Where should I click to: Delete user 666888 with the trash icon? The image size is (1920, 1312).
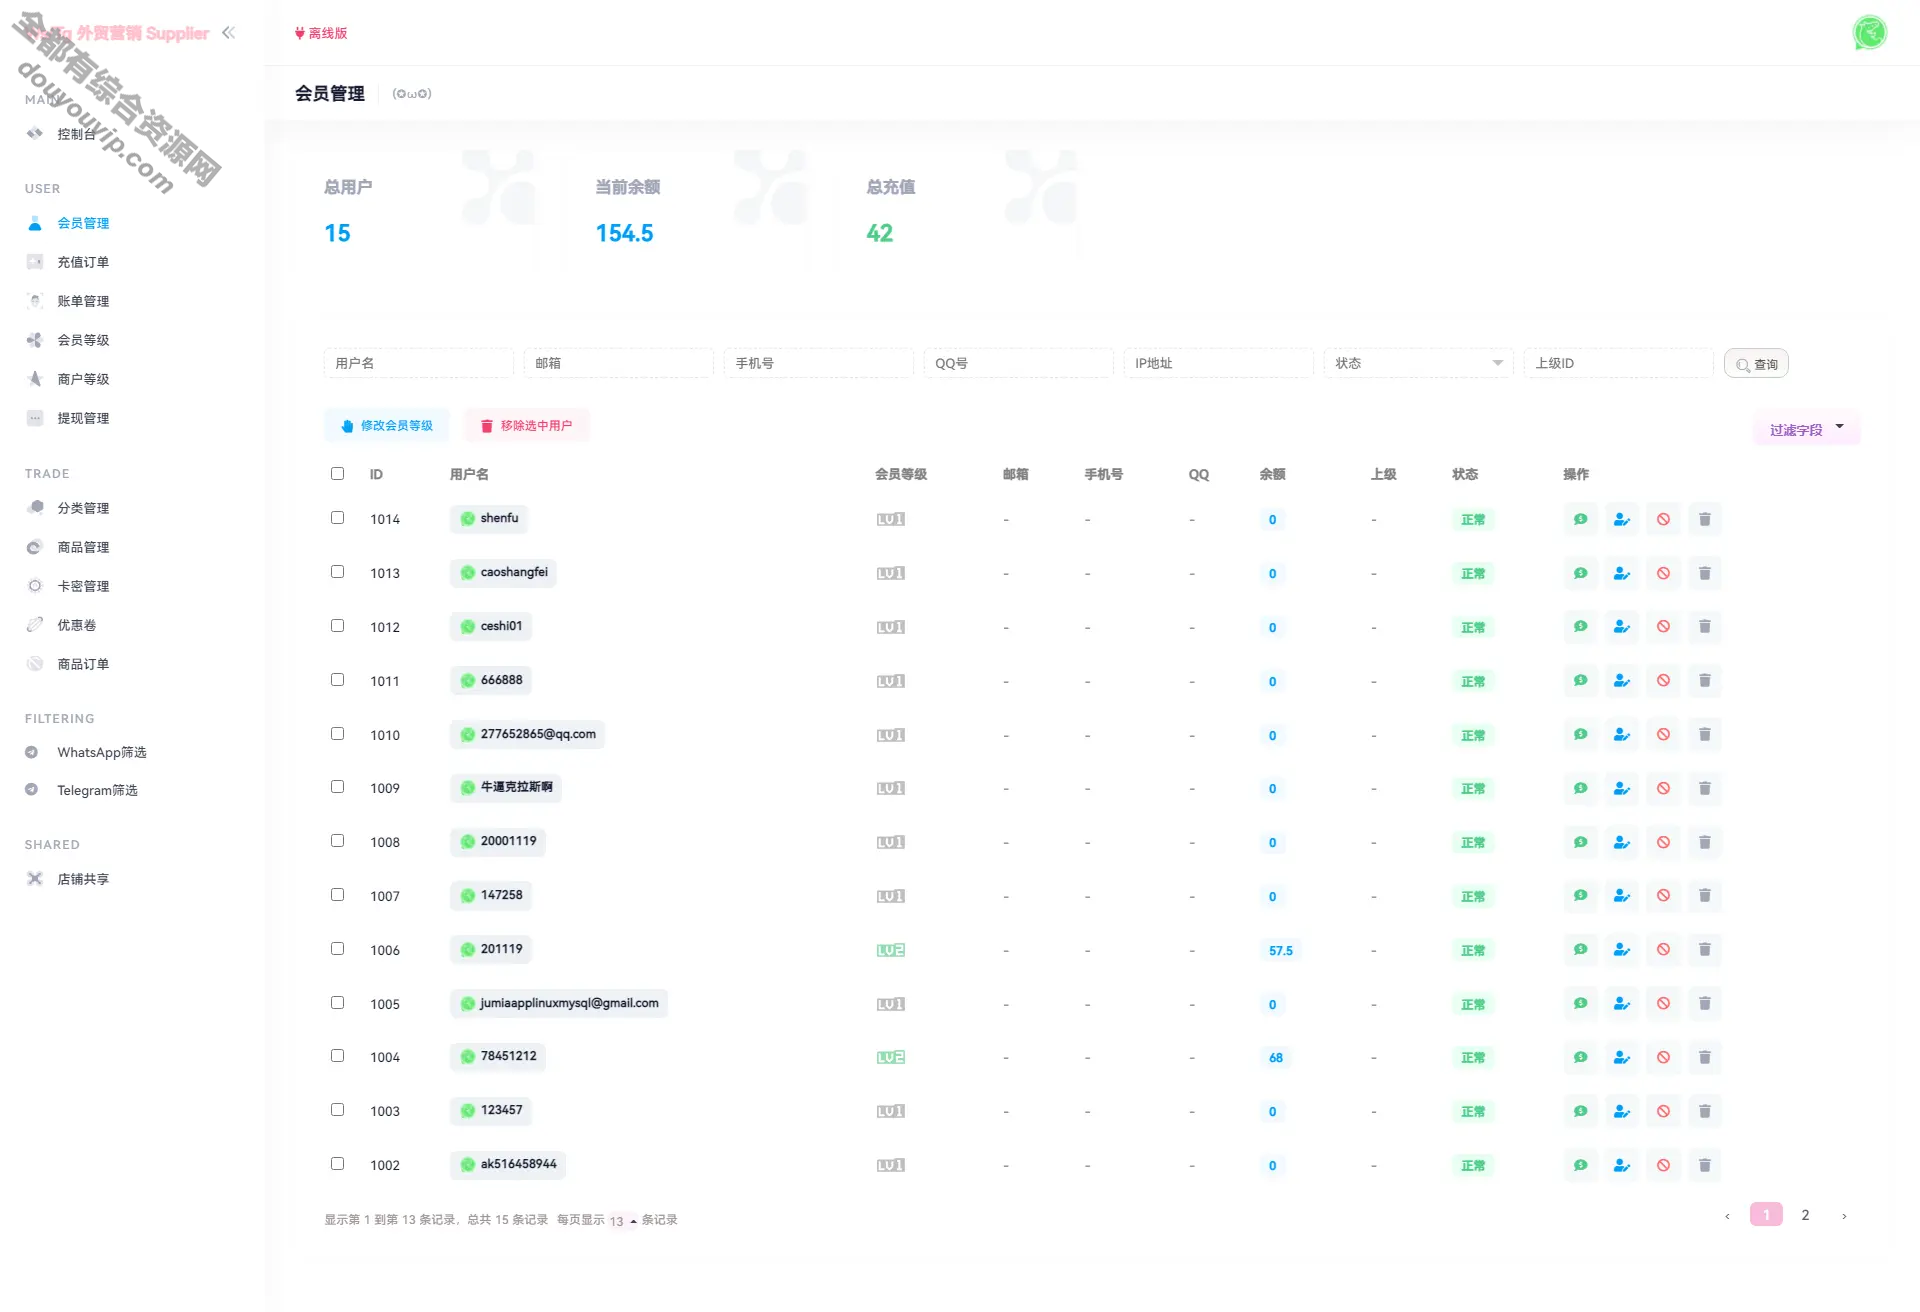coord(1705,681)
